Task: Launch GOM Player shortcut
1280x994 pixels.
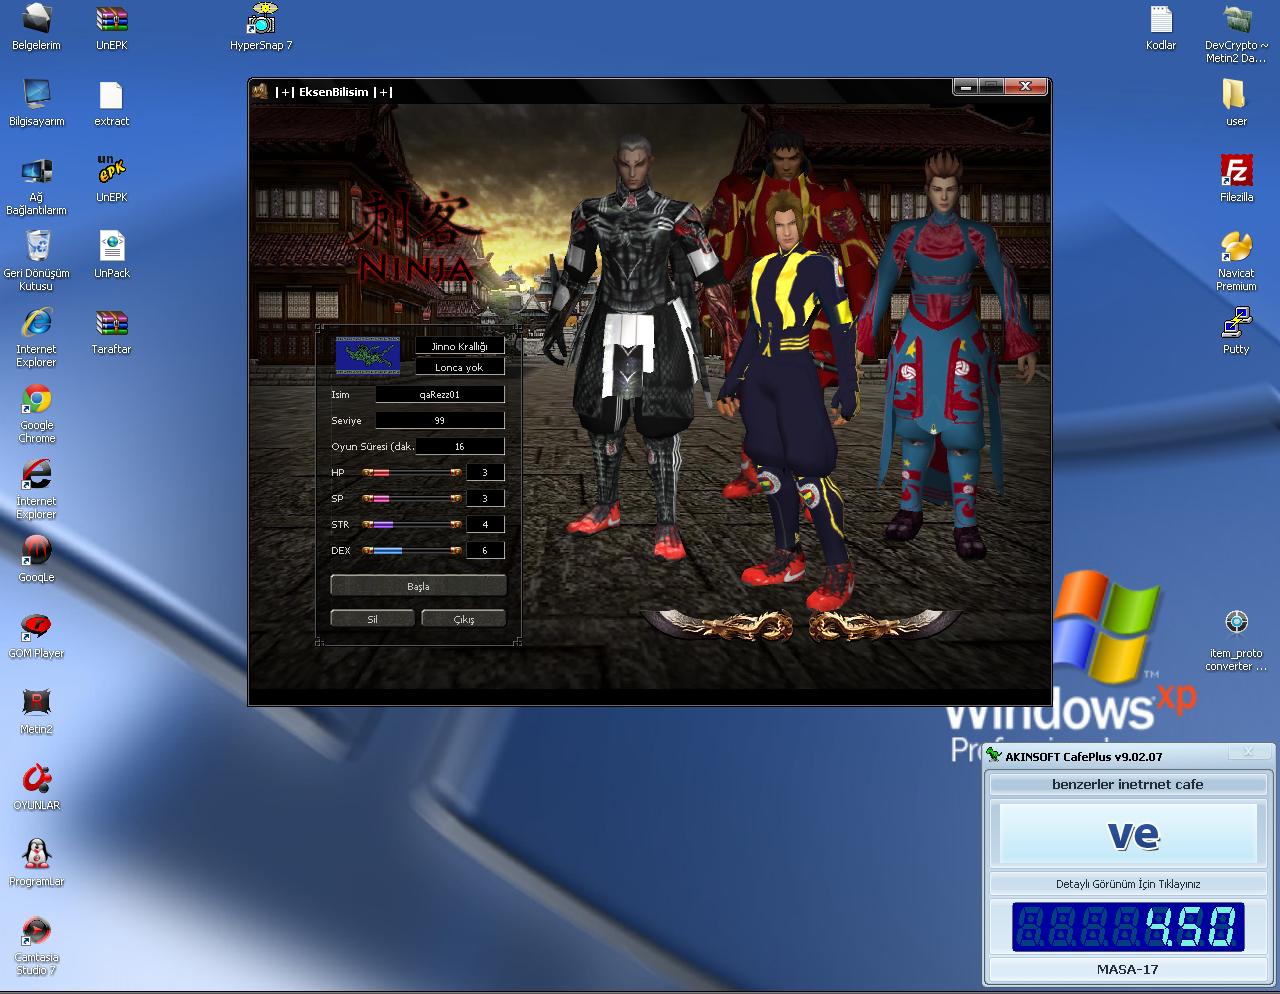Action: point(36,635)
